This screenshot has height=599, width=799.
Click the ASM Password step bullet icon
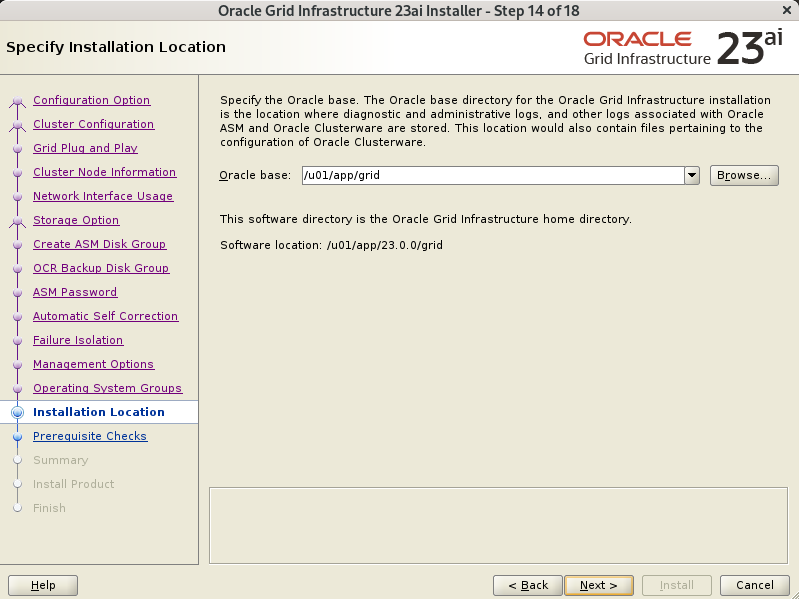[x=17, y=292]
